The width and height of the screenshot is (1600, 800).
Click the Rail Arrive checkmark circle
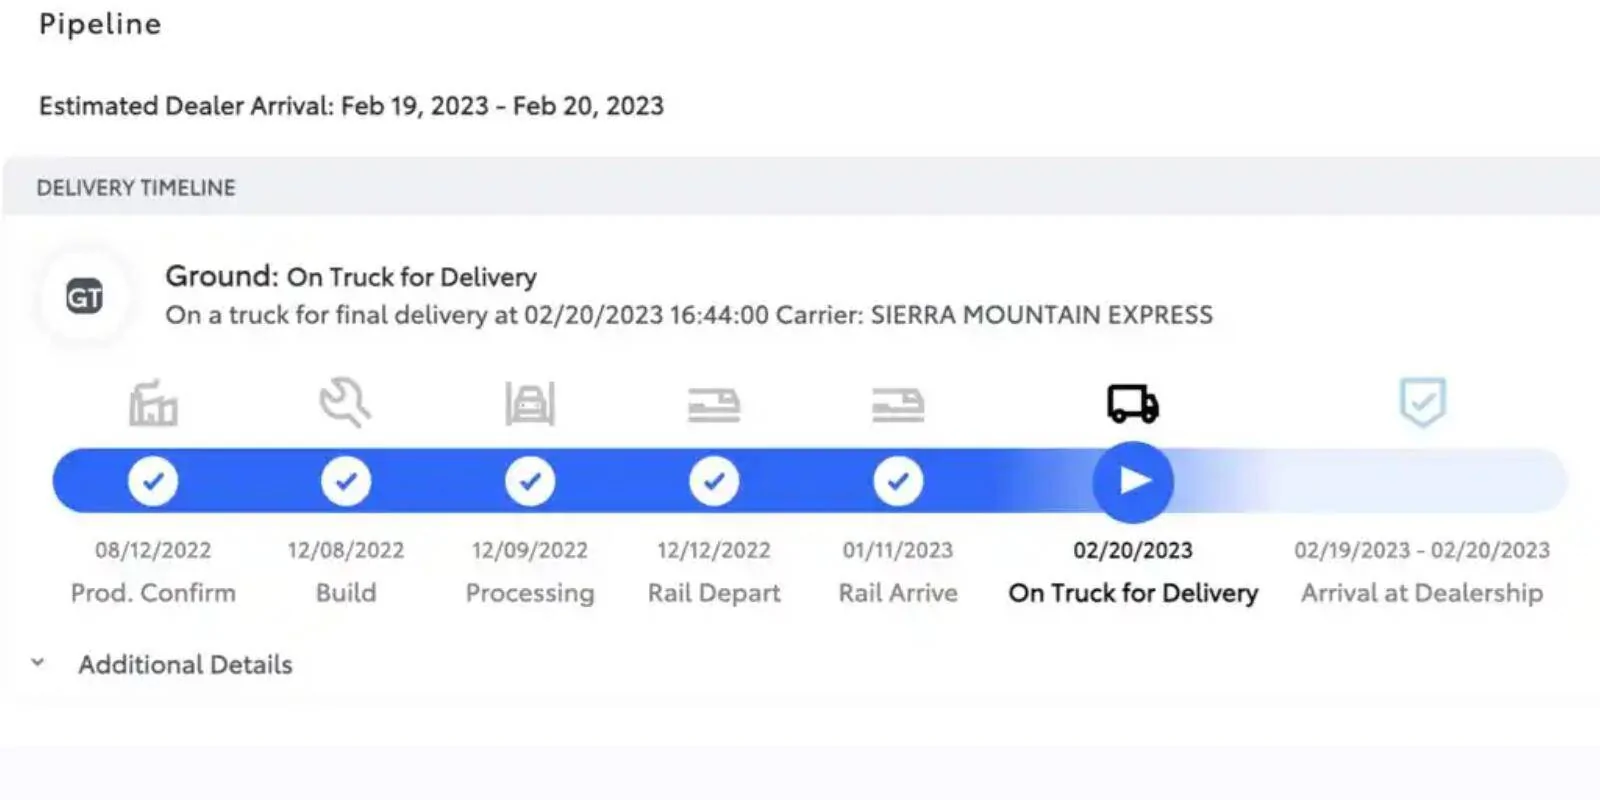[898, 481]
